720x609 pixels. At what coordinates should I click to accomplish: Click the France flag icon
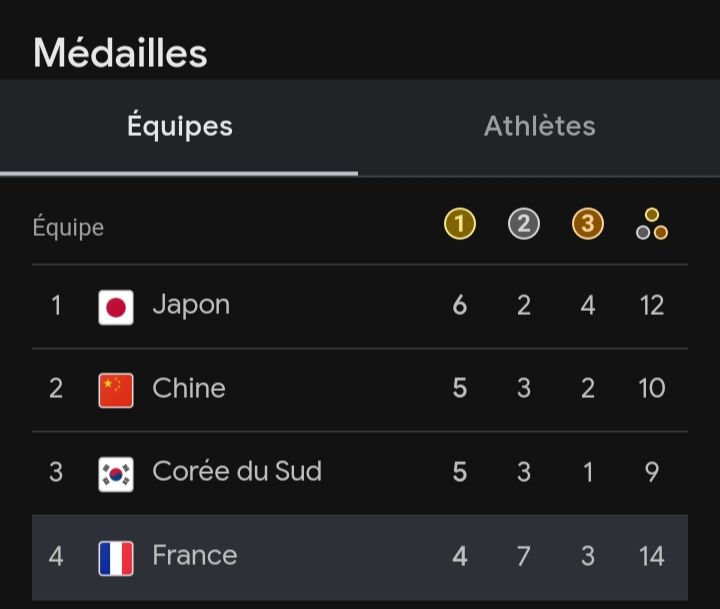[116, 557]
